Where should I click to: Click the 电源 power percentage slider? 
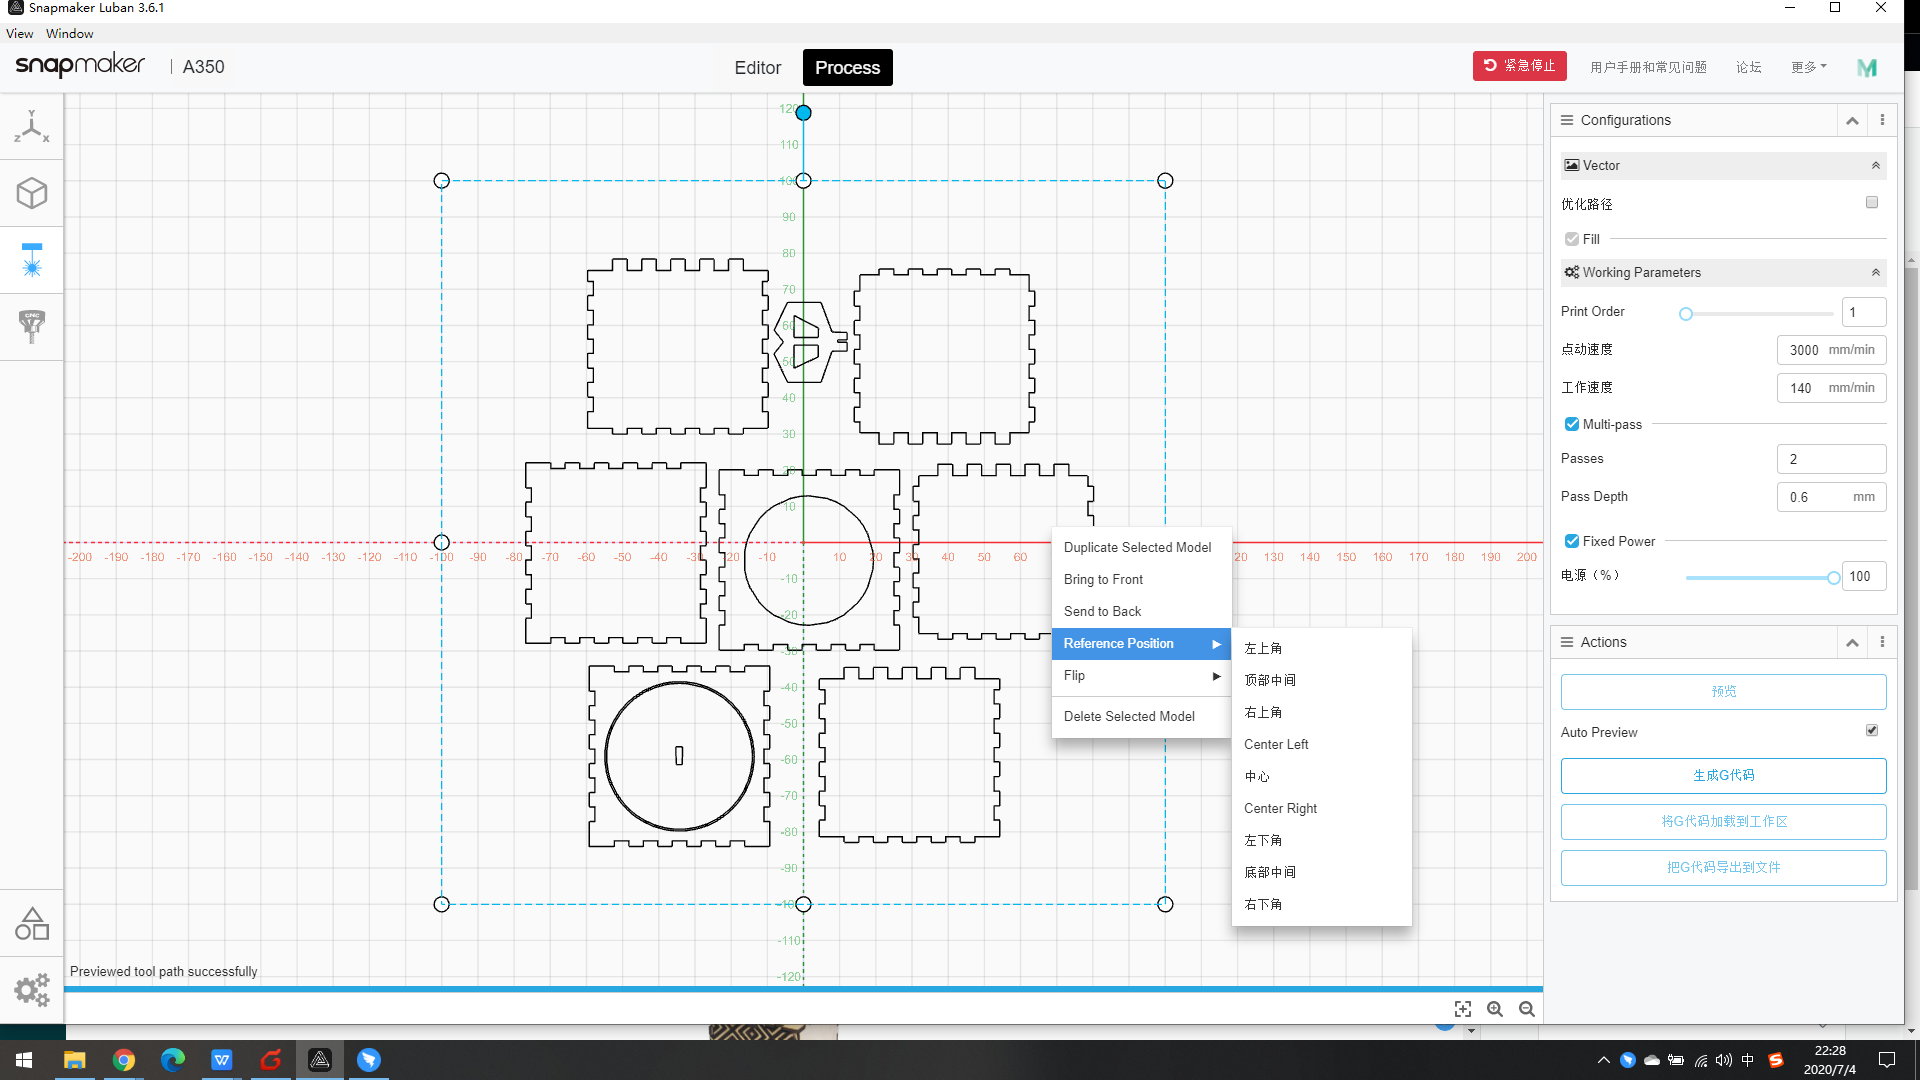[1760, 577]
